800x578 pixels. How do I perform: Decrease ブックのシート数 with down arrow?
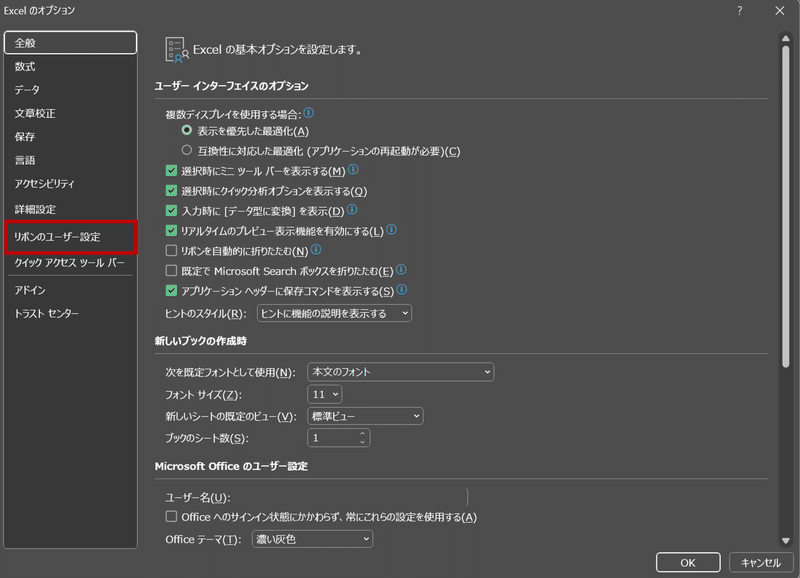coord(362,442)
